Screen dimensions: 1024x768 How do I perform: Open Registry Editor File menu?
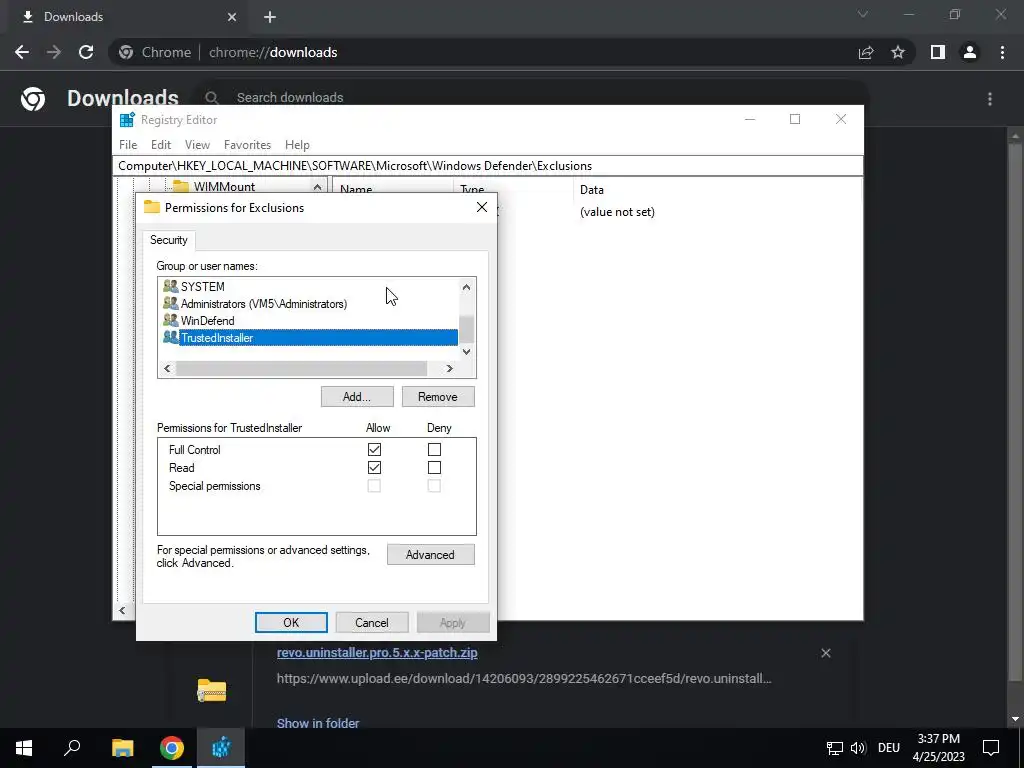[x=128, y=145]
